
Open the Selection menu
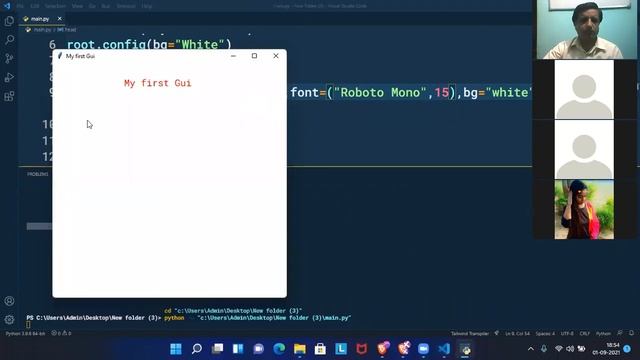pyautogui.click(x=55, y=6)
